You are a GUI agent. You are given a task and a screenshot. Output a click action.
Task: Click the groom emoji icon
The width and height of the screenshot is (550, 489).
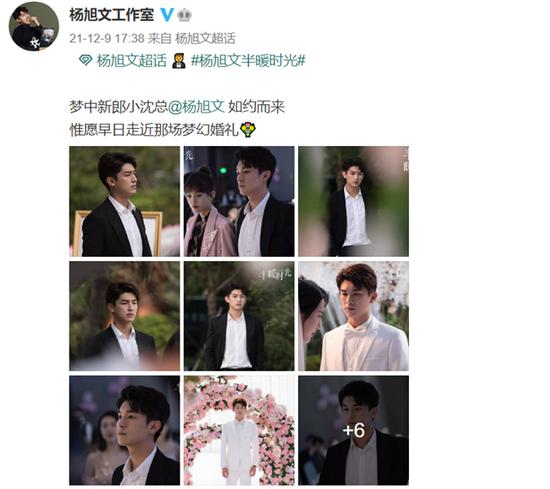(179, 61)
